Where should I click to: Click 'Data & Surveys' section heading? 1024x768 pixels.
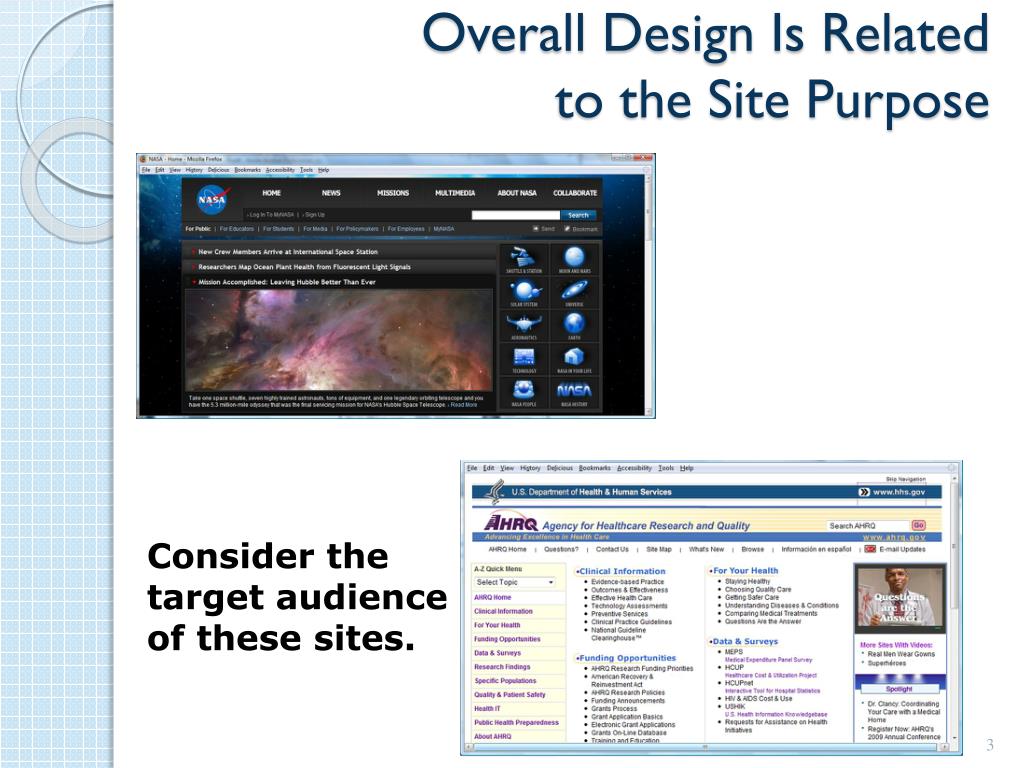745,641
